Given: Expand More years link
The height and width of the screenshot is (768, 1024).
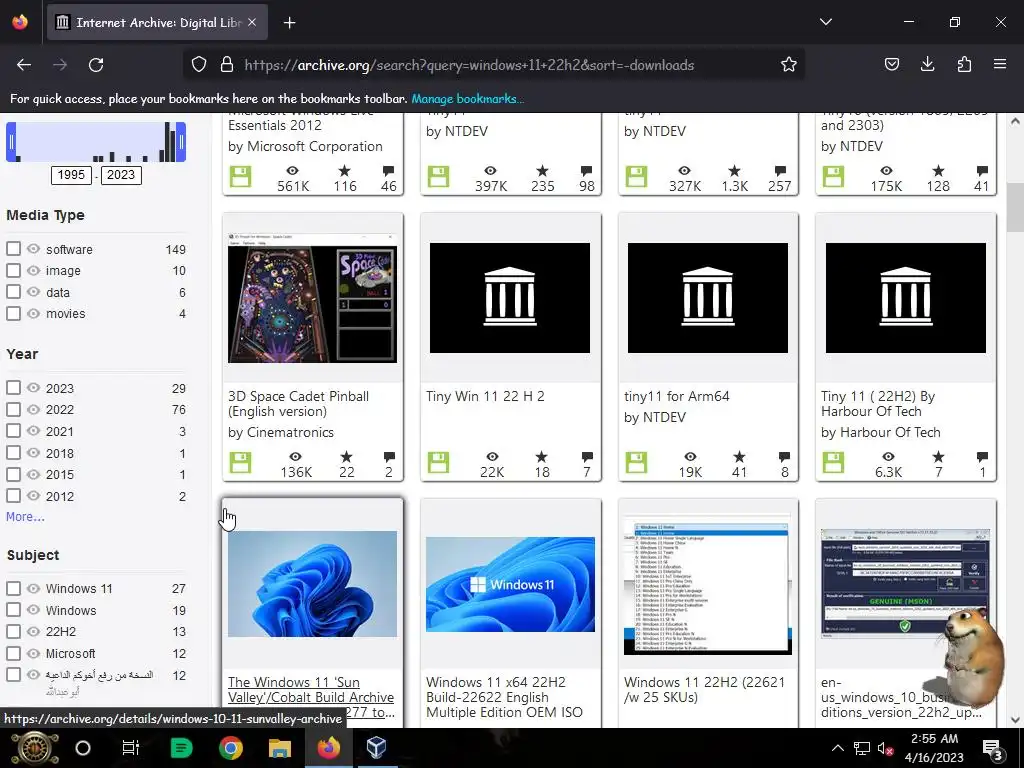Looking at the screenshot, I should (x=25, y=517).
